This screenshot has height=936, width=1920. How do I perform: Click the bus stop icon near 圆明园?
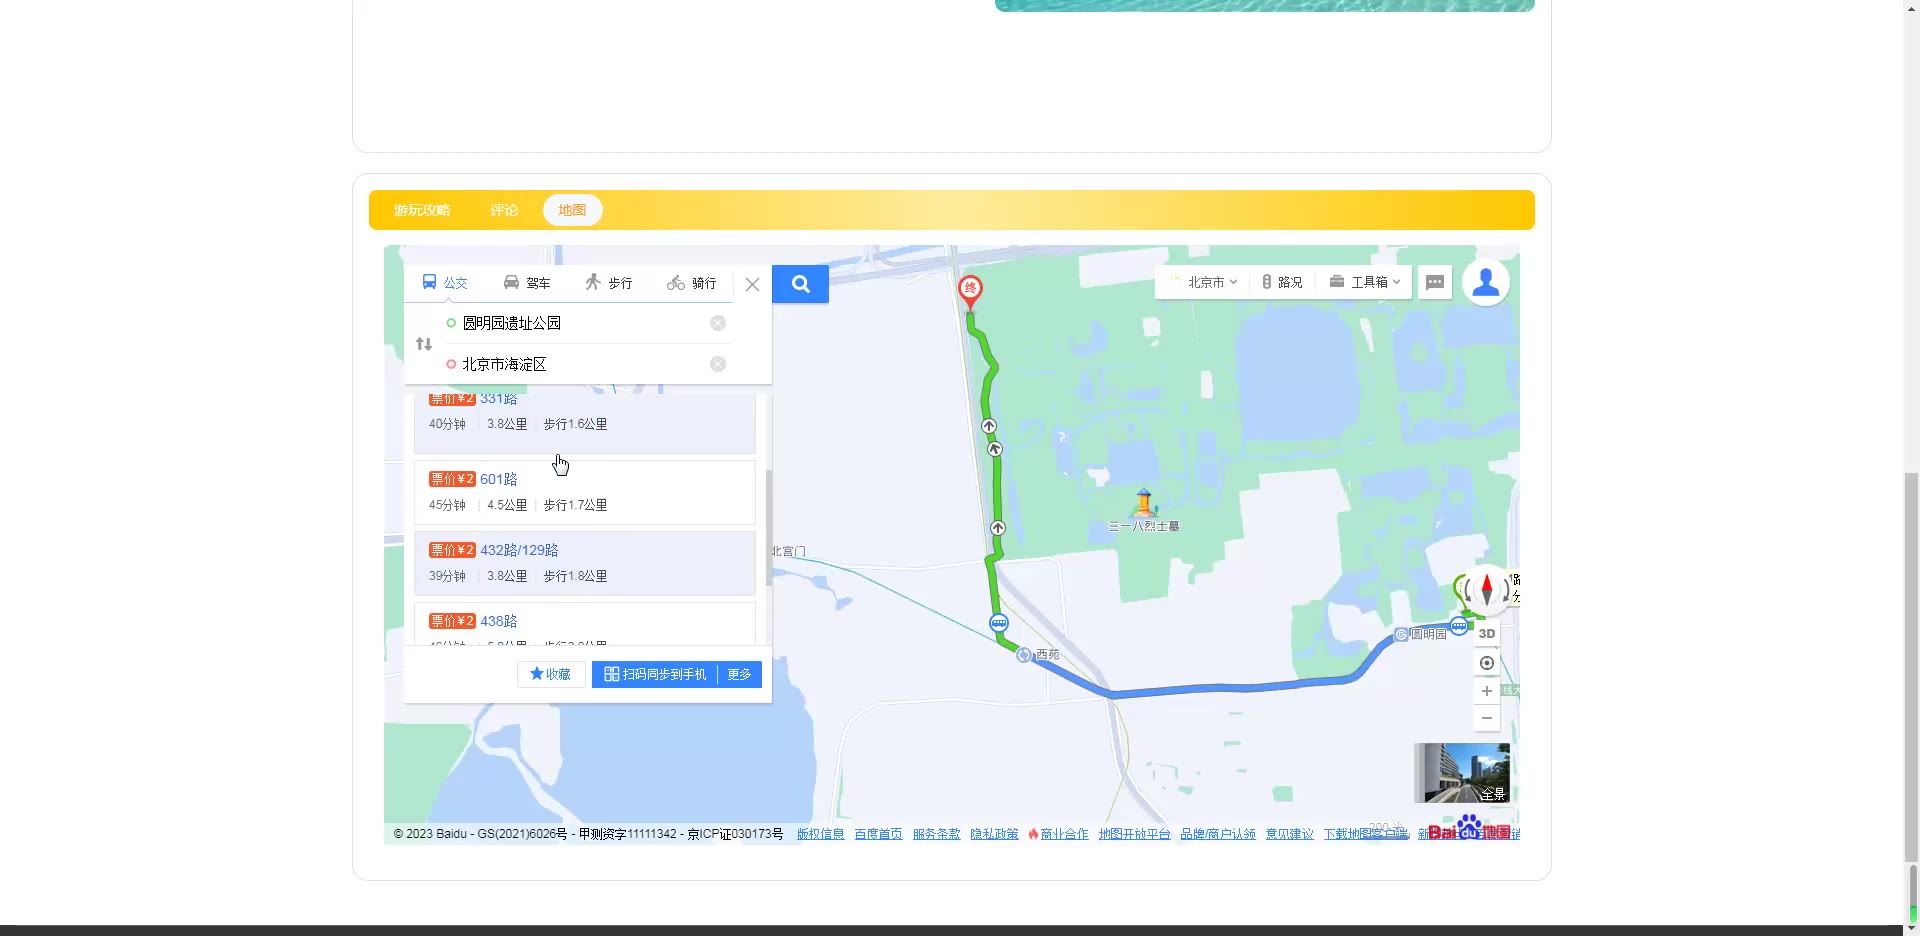pos(1459,627)
